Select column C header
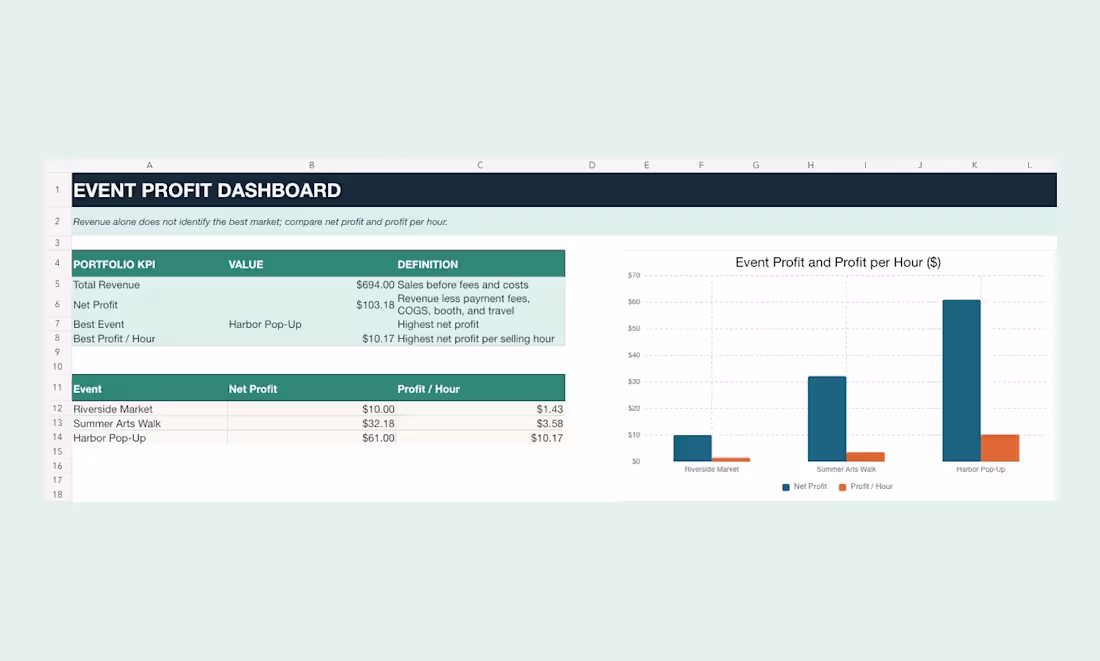1100x661 pixels. click(x=481, y=165)
